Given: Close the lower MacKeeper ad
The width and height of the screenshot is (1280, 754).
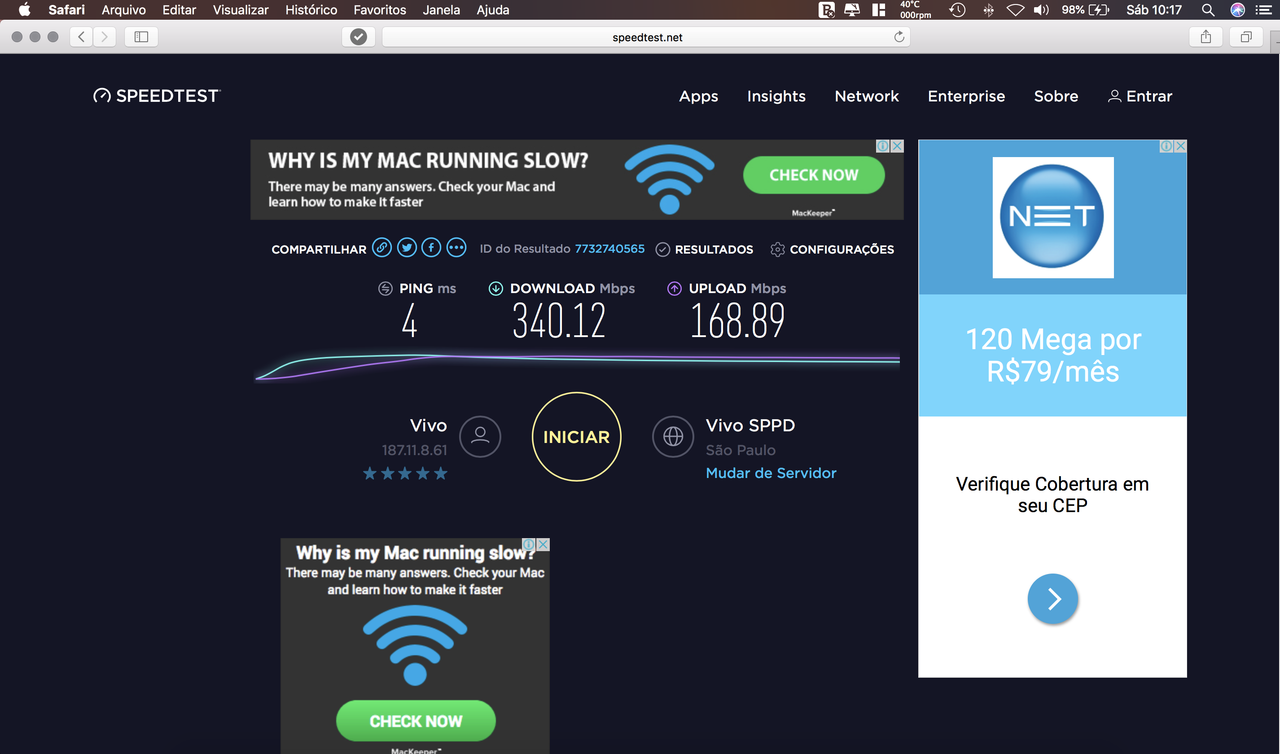Looking at the screenshot, I should 543,544.
